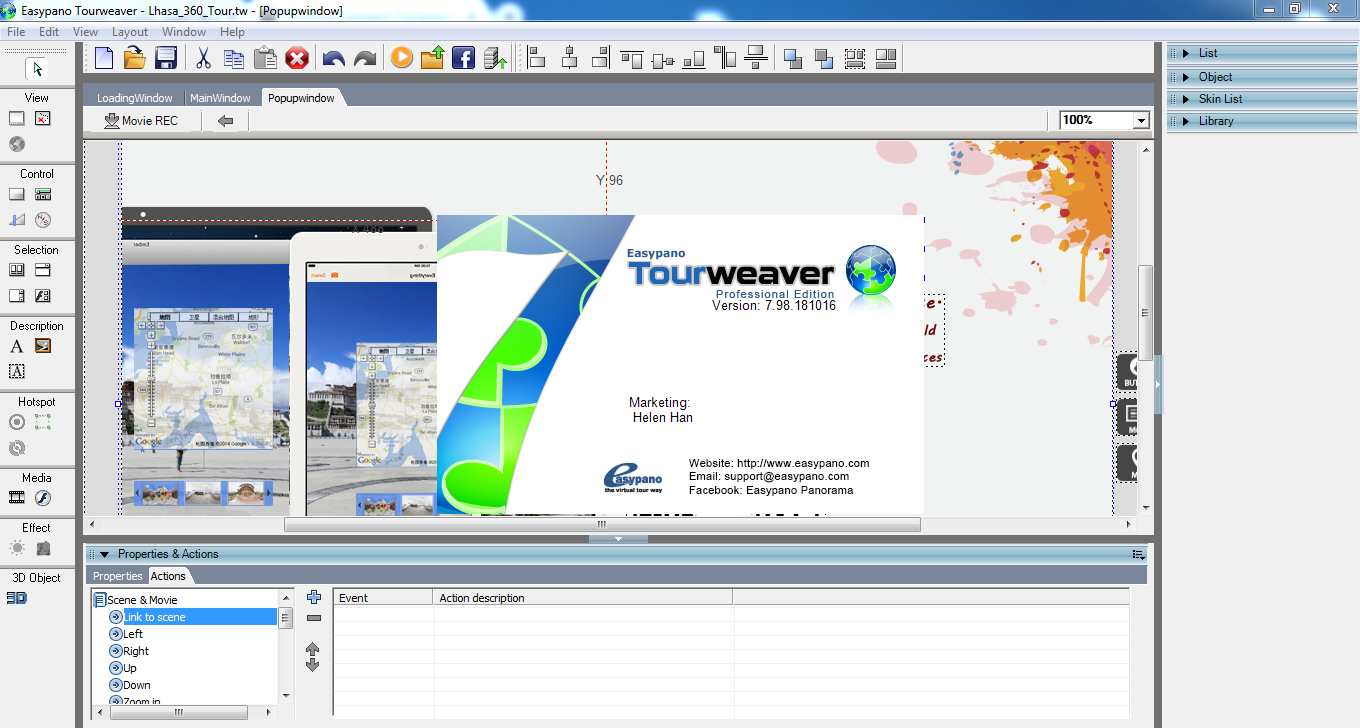The image size is (1360, 728).
Task: Align selected objects to the right edge
Action: [x=600, y=58]
